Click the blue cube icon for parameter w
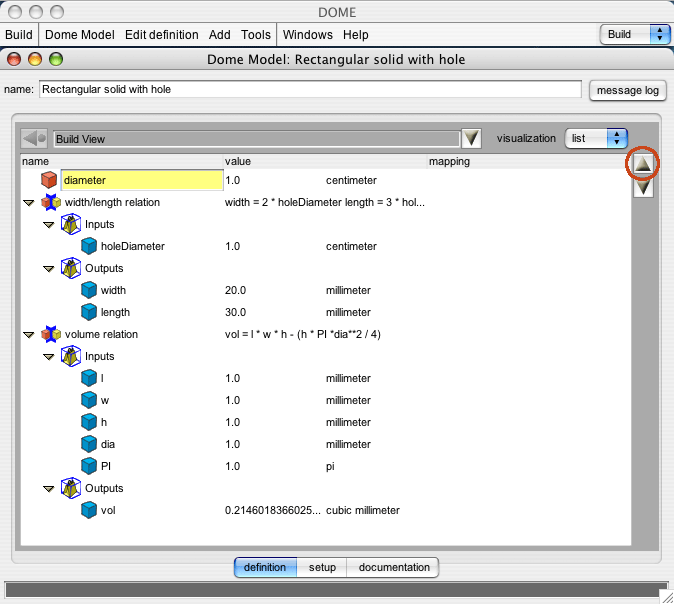The height and width of the screenshot is (604, 674). coord(89,400)
